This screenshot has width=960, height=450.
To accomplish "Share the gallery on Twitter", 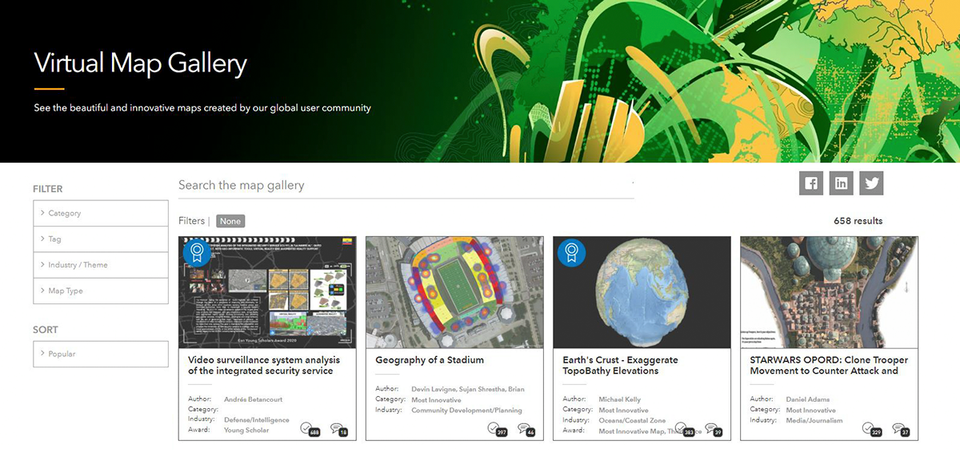I will (x=871, y=183).
